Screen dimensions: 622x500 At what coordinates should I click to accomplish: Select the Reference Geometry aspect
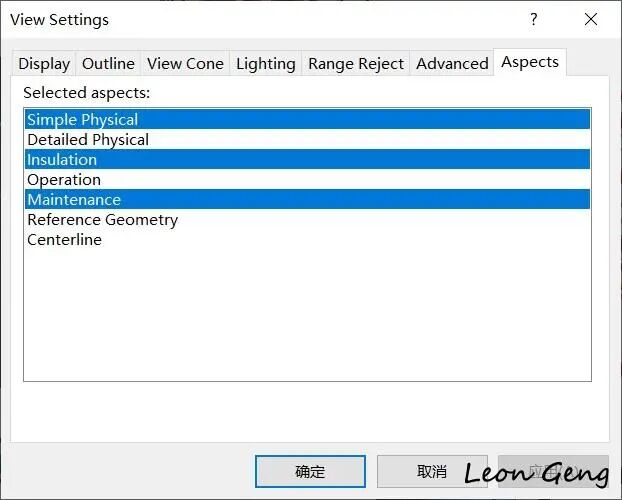coord(307,219)
